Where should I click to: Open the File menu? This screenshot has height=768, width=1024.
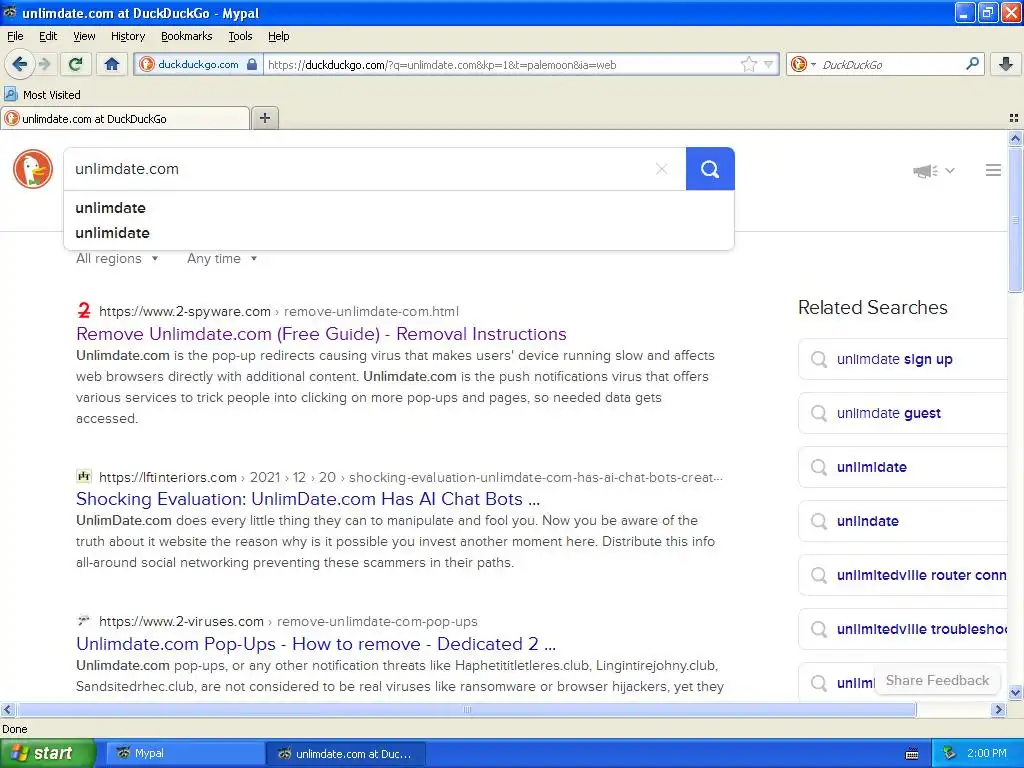[15, 36]
